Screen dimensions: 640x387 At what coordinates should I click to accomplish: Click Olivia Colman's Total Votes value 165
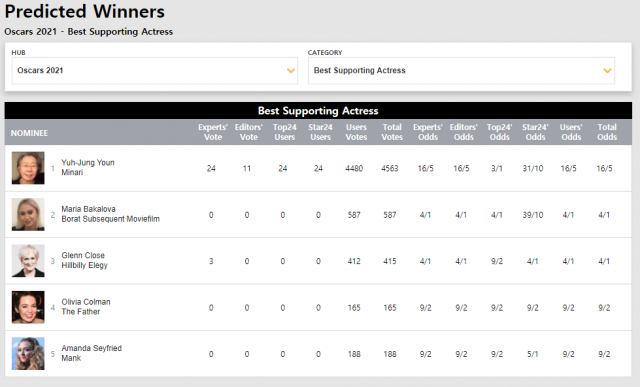[390, 308]
